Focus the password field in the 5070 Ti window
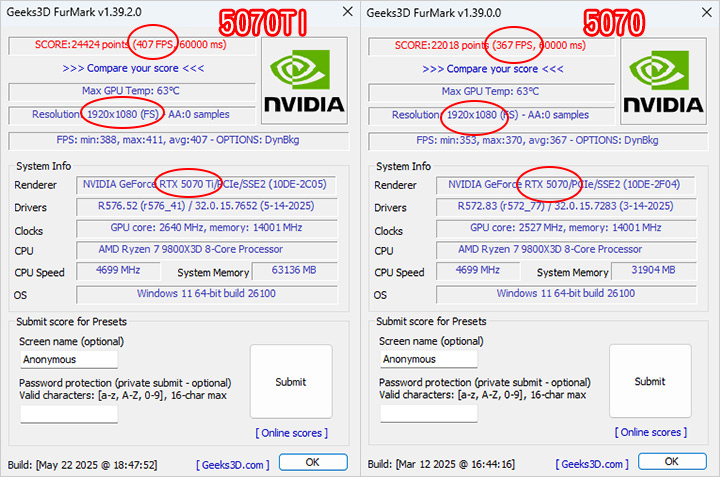 [x=69, y=415]
